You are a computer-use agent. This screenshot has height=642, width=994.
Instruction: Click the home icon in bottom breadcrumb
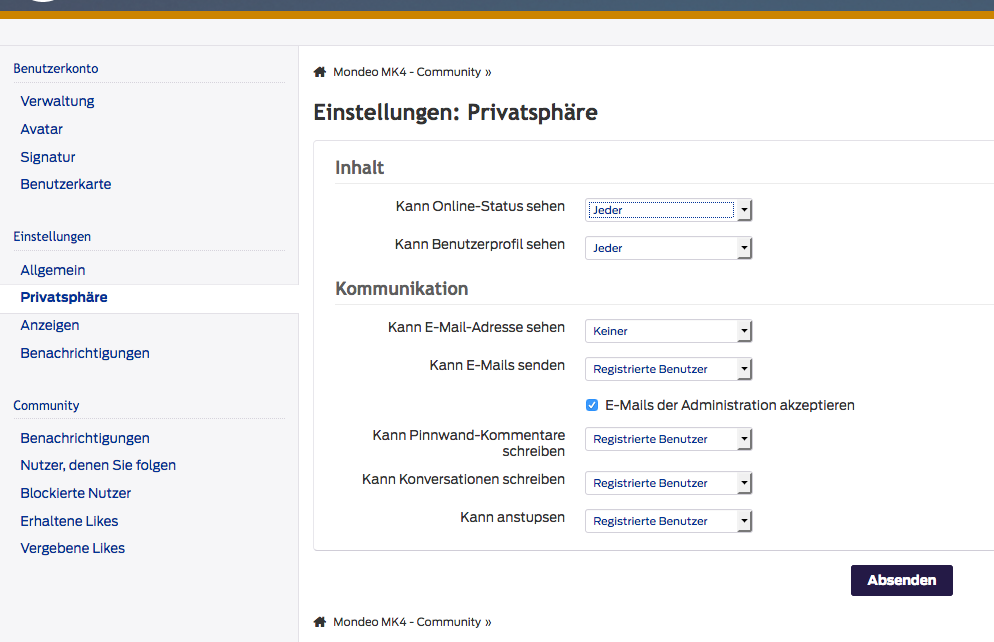[320, 622]
